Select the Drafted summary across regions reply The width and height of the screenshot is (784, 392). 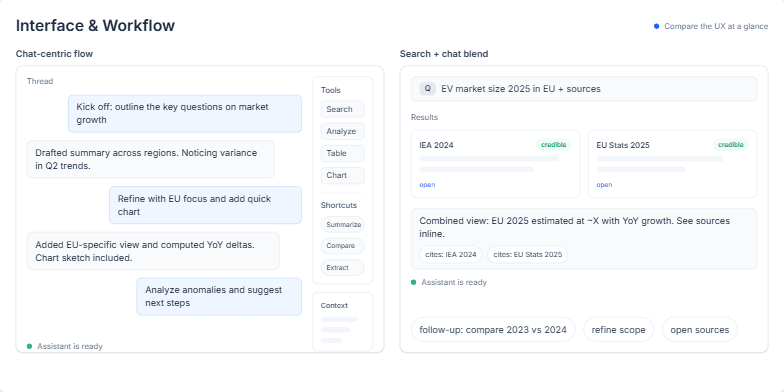point(150,159)
